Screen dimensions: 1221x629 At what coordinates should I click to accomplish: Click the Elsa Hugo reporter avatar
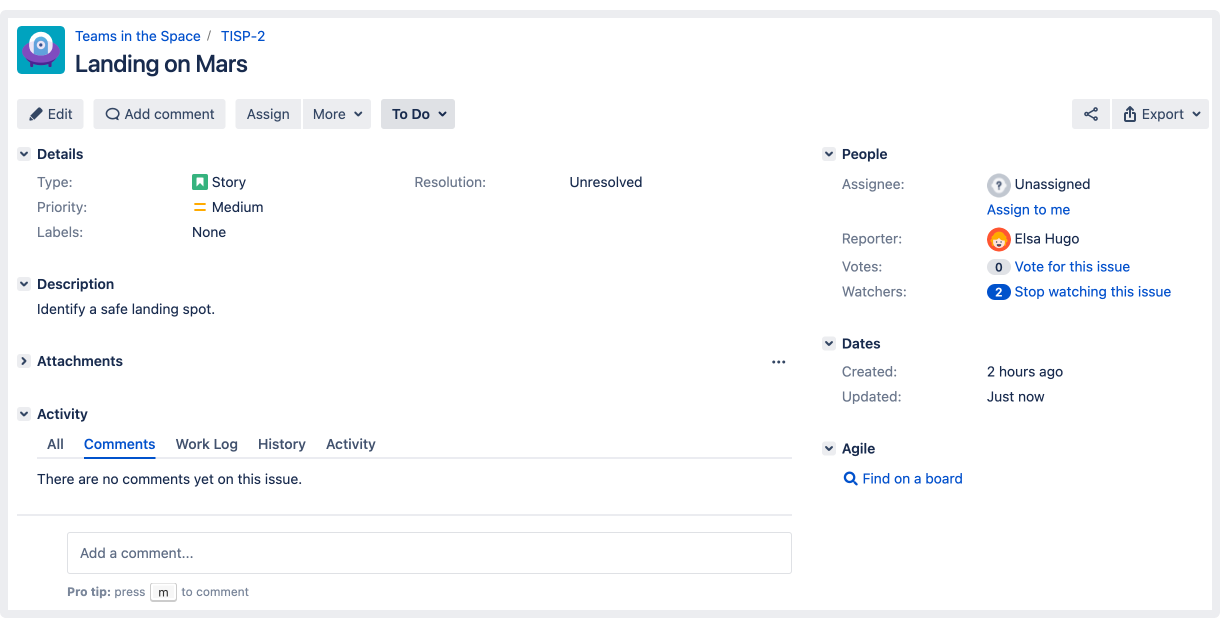point(998,239)
